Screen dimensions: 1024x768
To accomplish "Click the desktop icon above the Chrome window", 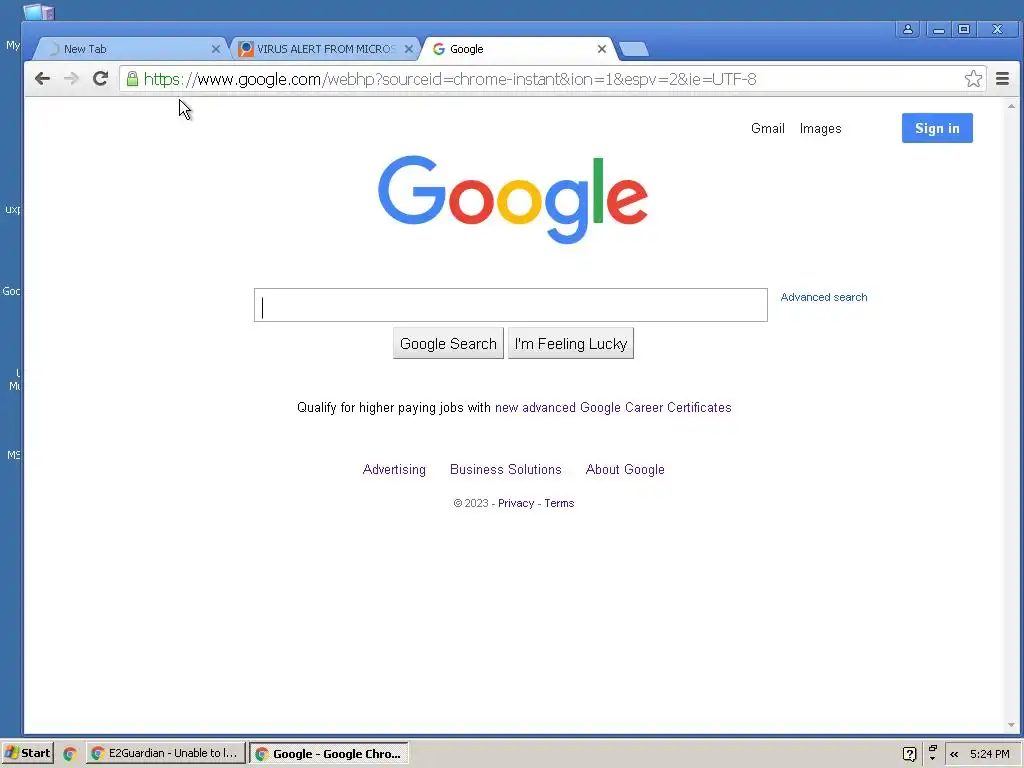I will pos(39,11).
